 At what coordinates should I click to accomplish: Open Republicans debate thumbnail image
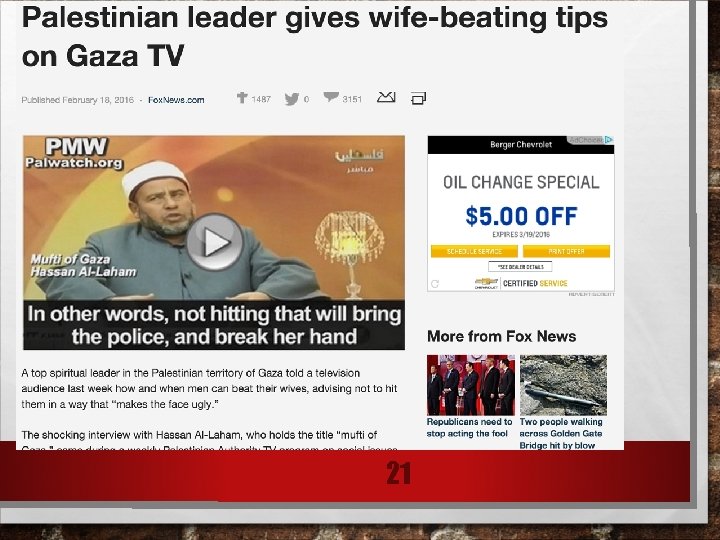point(471,385)
